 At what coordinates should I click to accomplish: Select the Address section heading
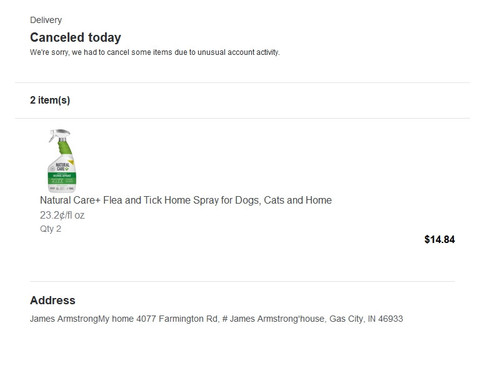click(53, 300)
